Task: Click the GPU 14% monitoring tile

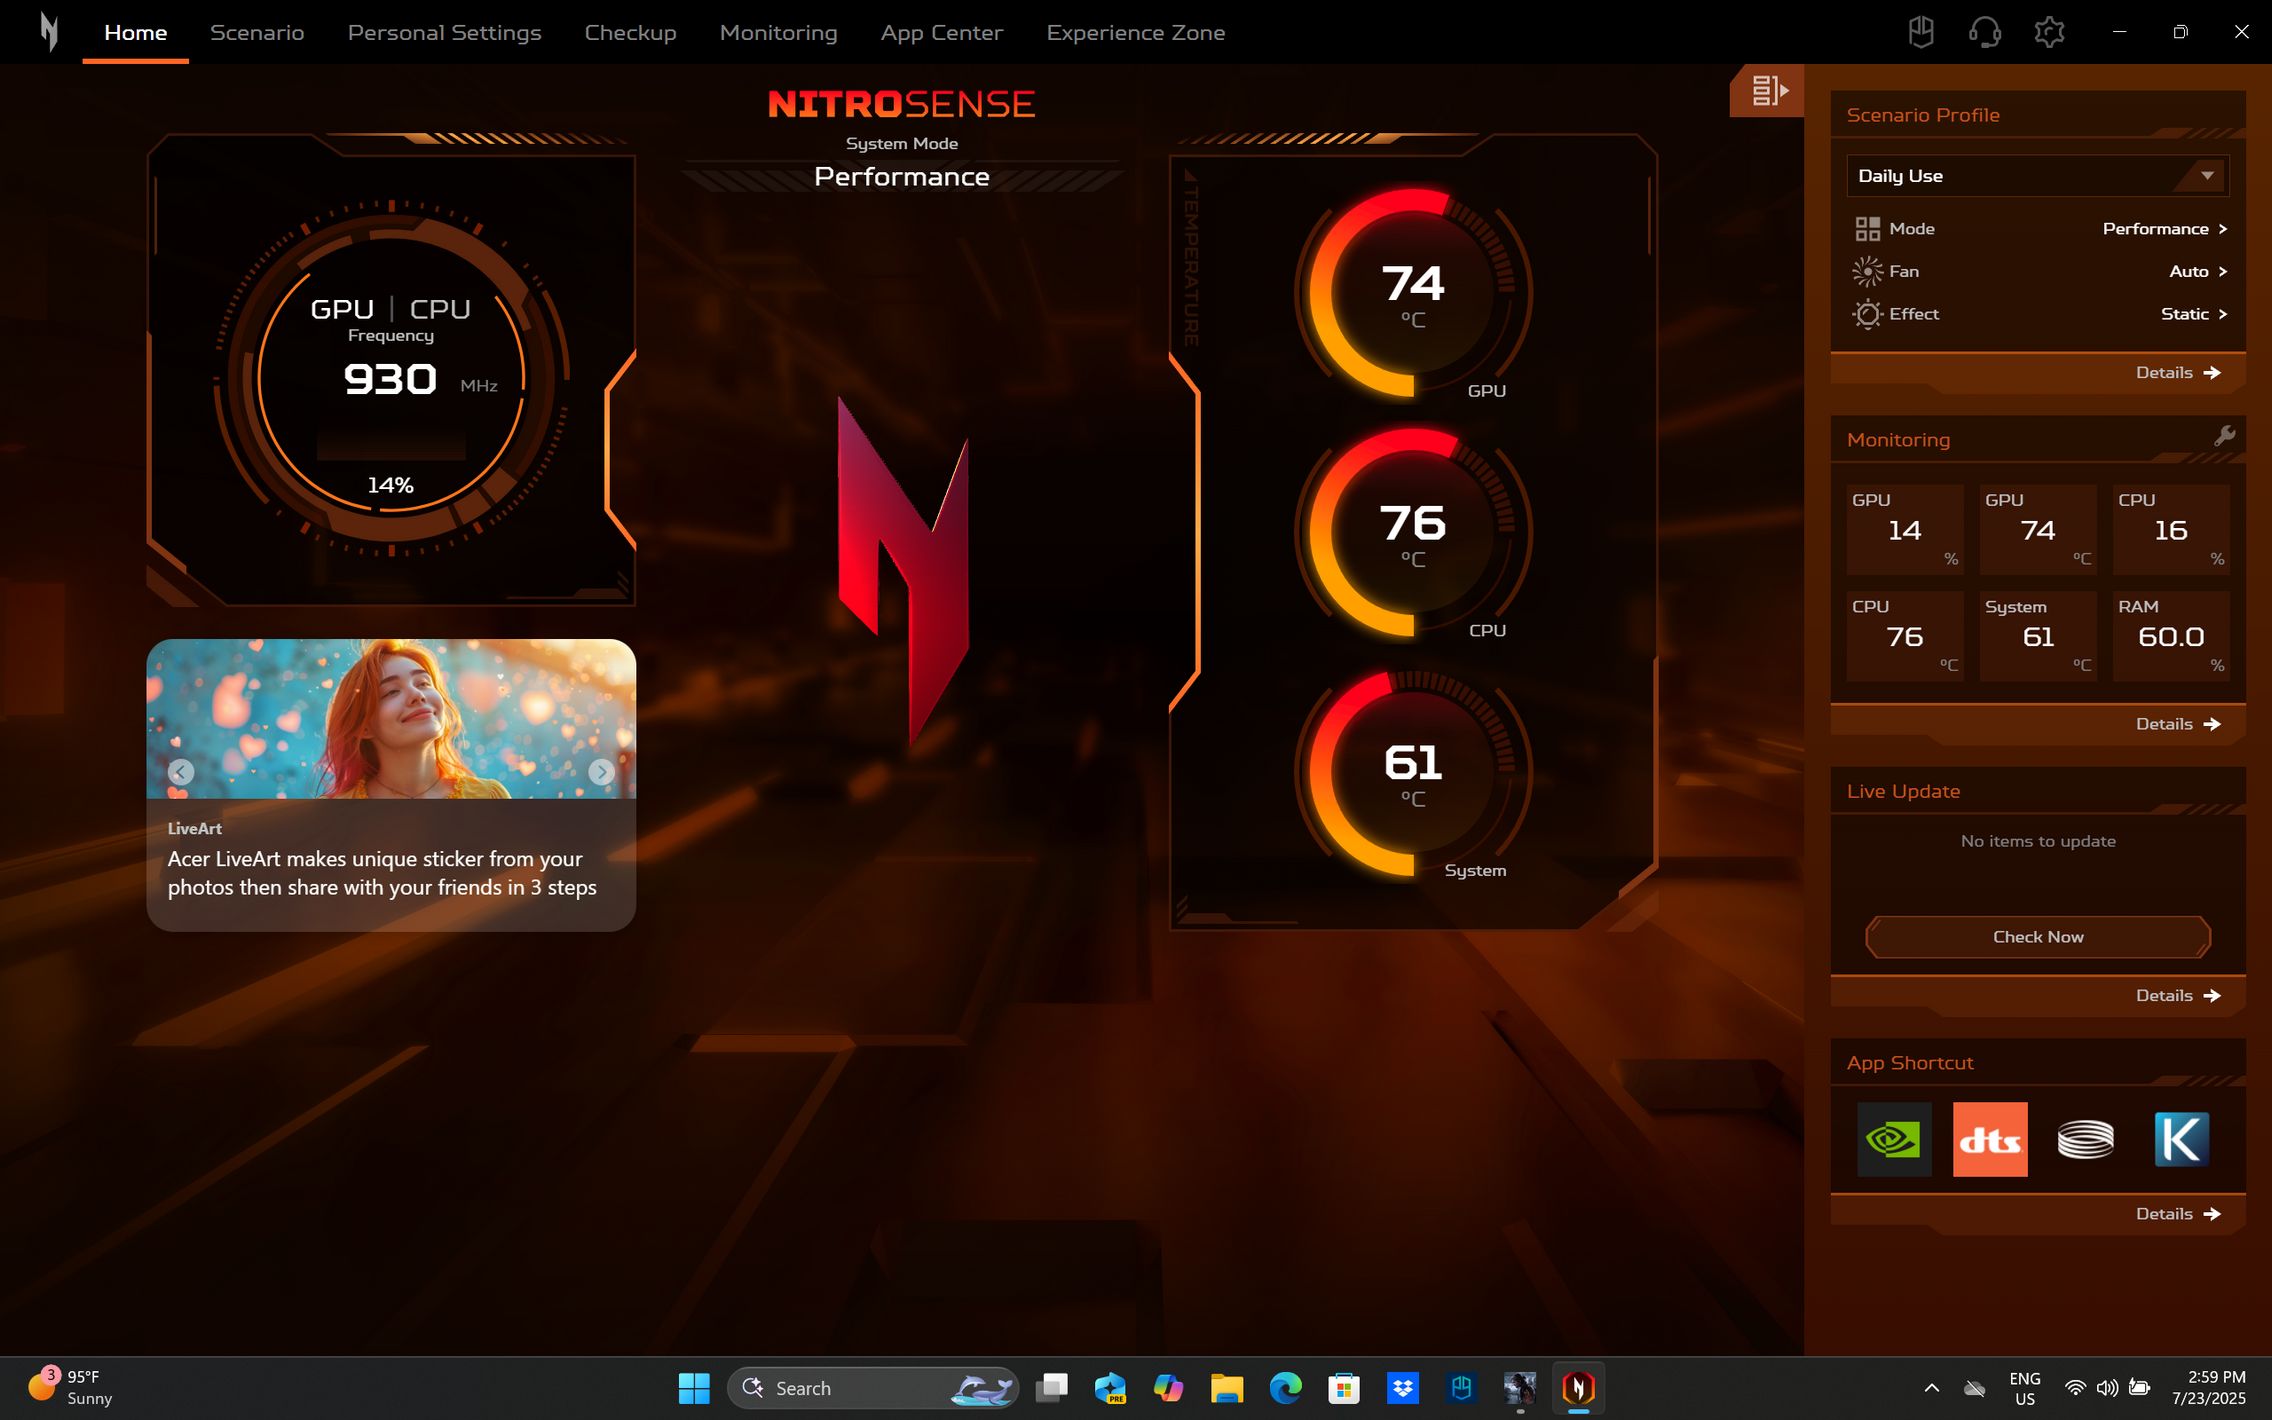Action: (1905, 529)
